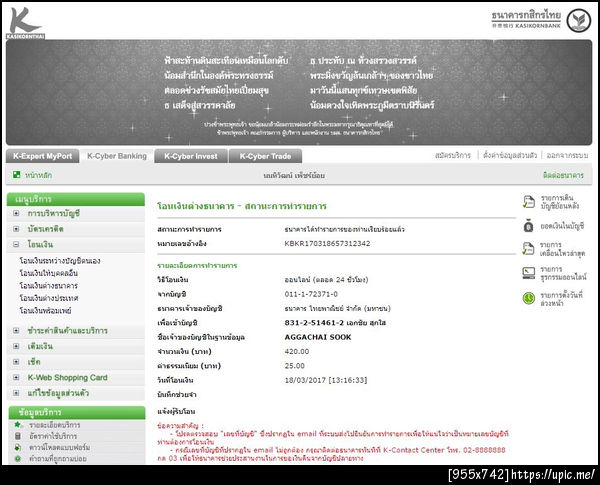Click the ข้อมูลบริการ panel header
The height and width of the screenshot is (485, 600).
77,413
